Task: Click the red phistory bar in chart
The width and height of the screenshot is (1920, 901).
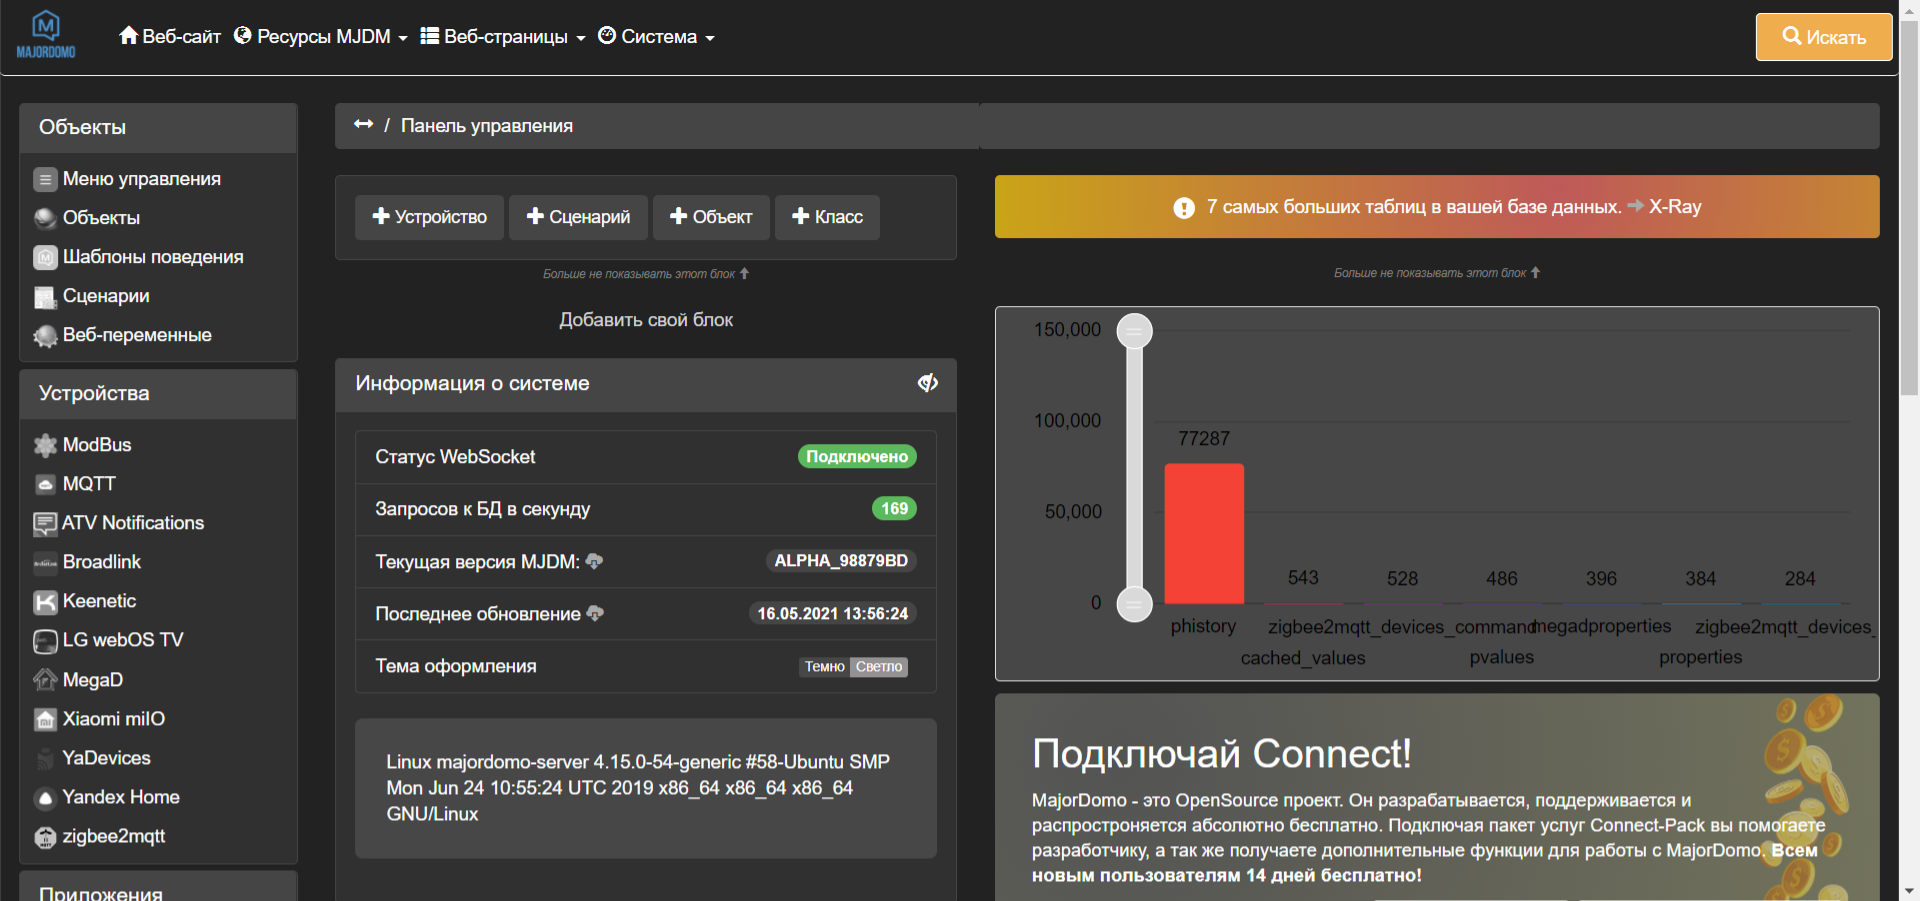Action: [1204, 533]
